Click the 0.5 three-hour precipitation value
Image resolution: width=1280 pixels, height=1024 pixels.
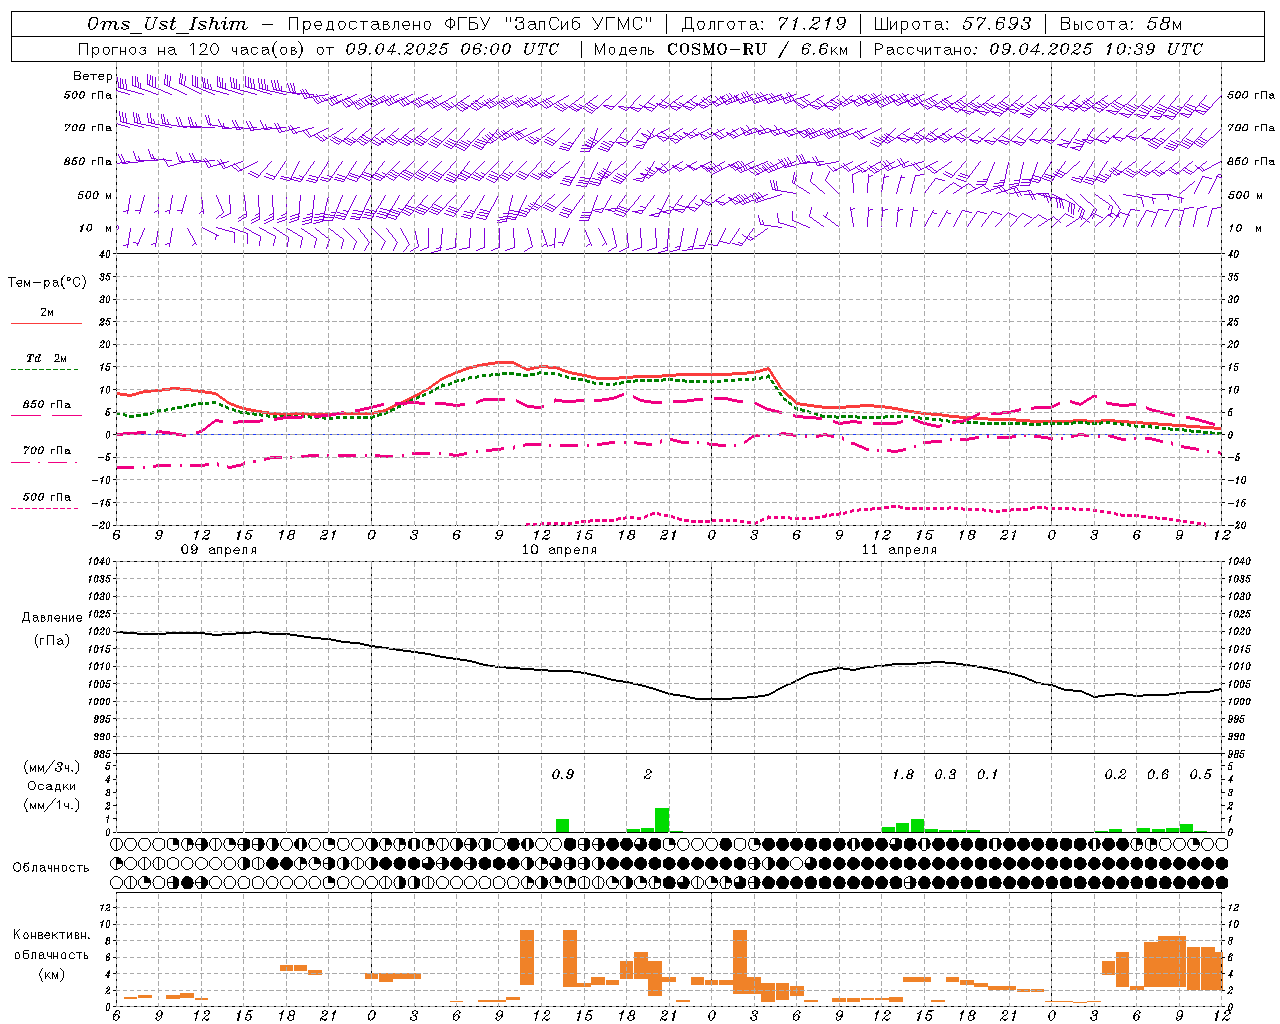pyautogui.click(x=1200, y=774)
